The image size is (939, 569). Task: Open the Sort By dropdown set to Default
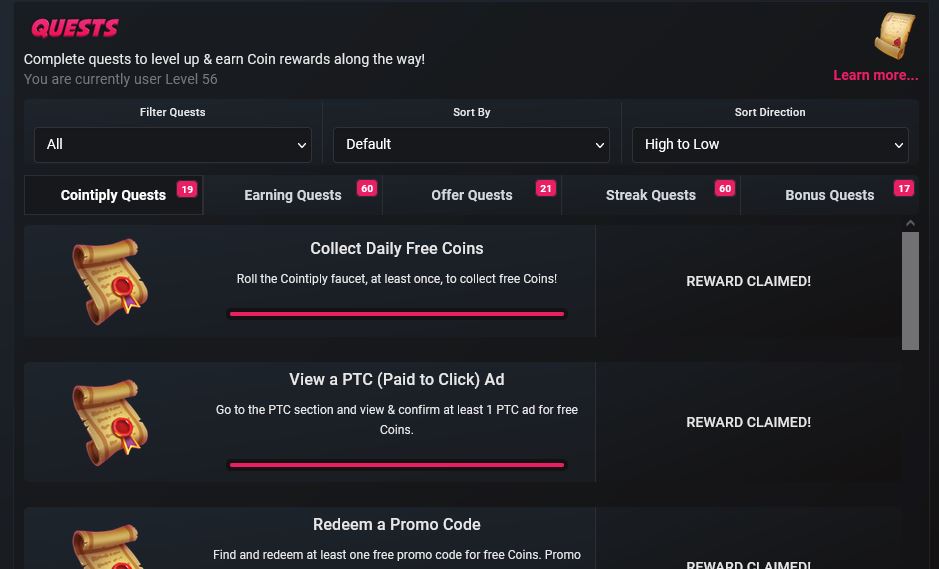[471, 144]
